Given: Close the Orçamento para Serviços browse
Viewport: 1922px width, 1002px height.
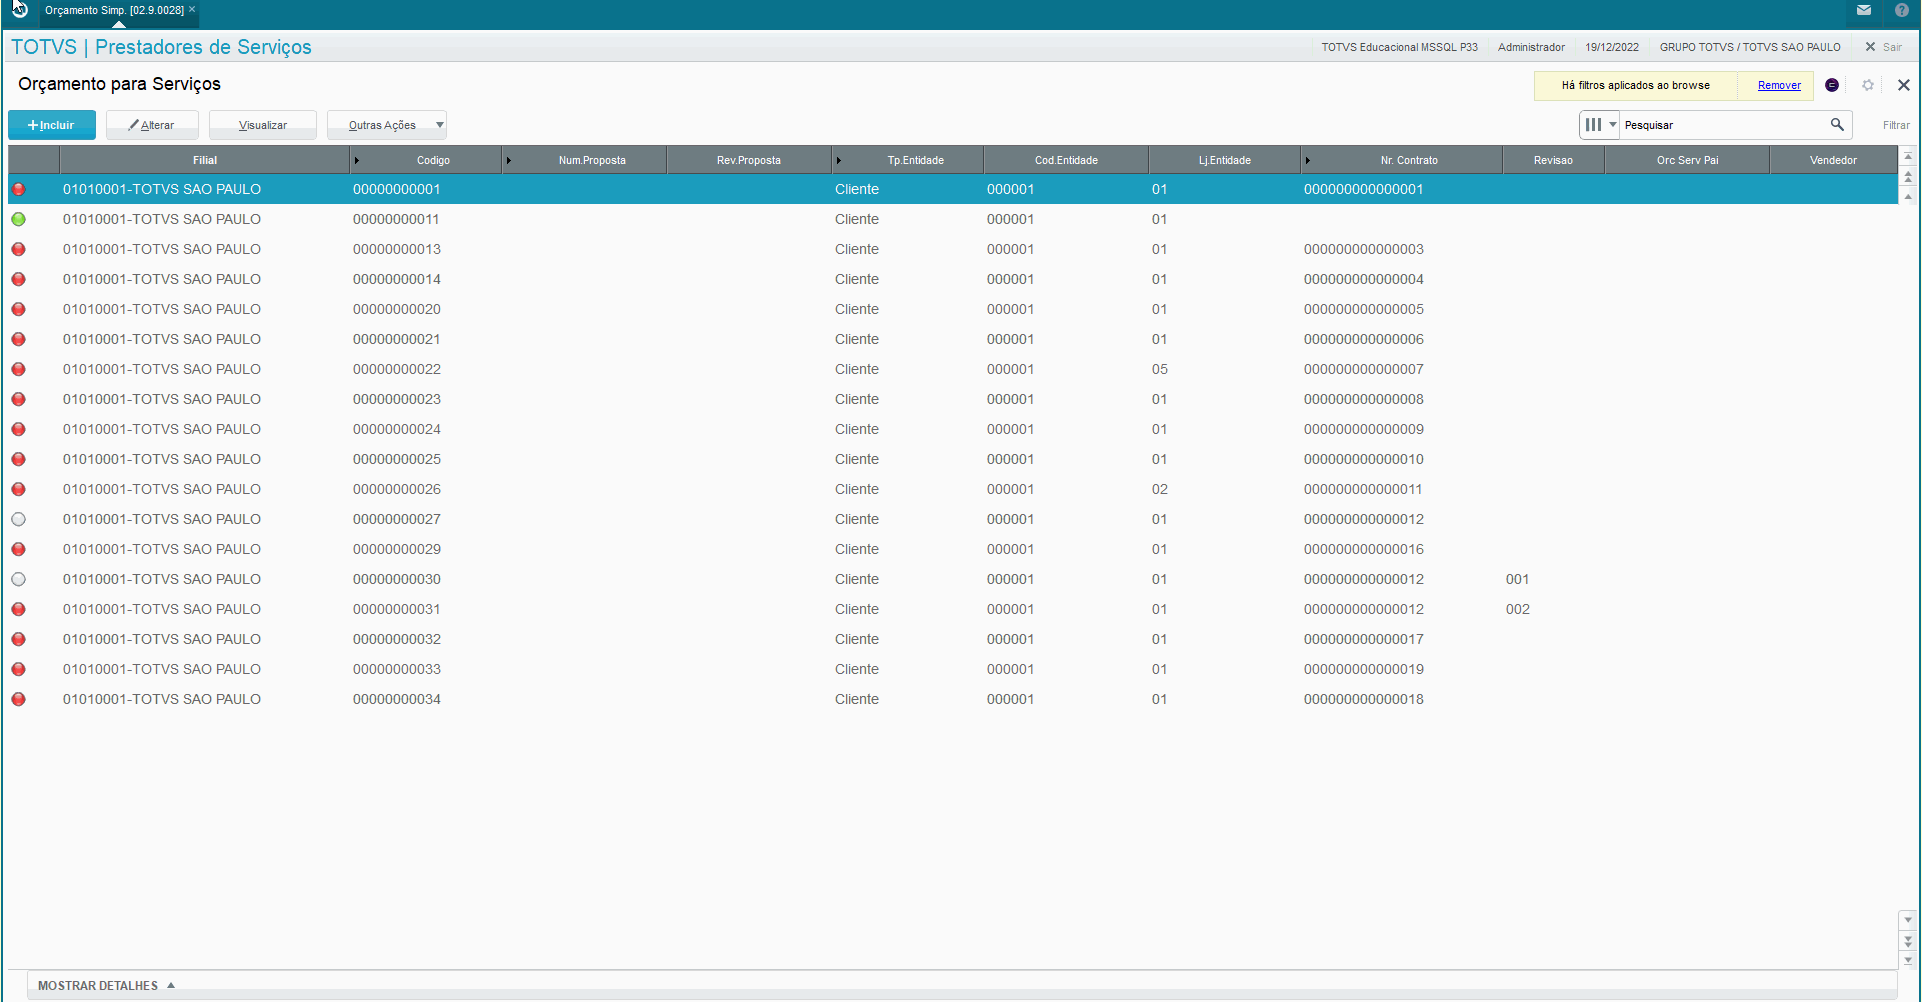Looking at the screenshot, I should [1904, 85].
